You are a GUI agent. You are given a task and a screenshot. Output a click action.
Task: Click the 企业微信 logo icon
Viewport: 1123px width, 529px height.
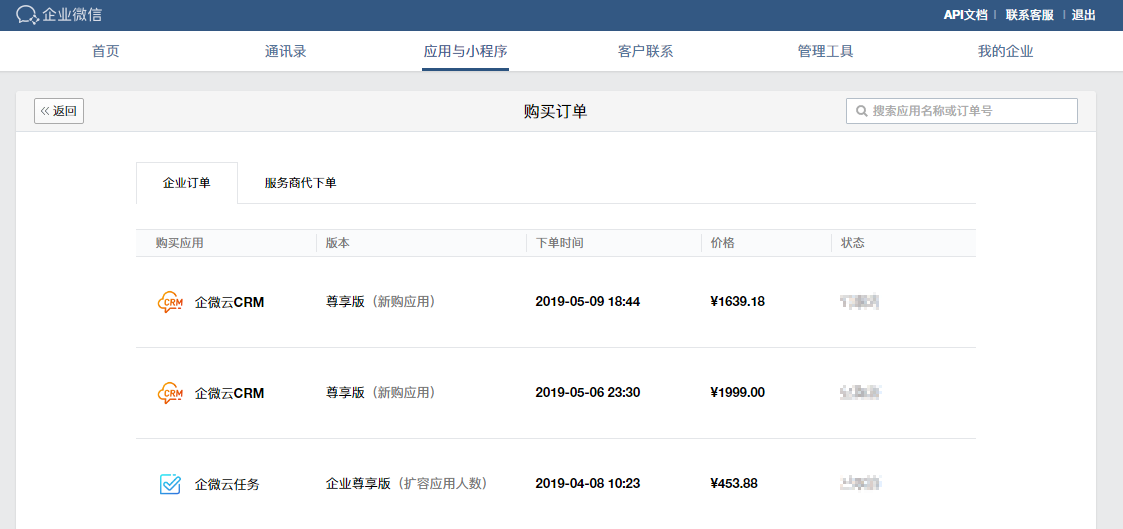[x=27, y=15]
